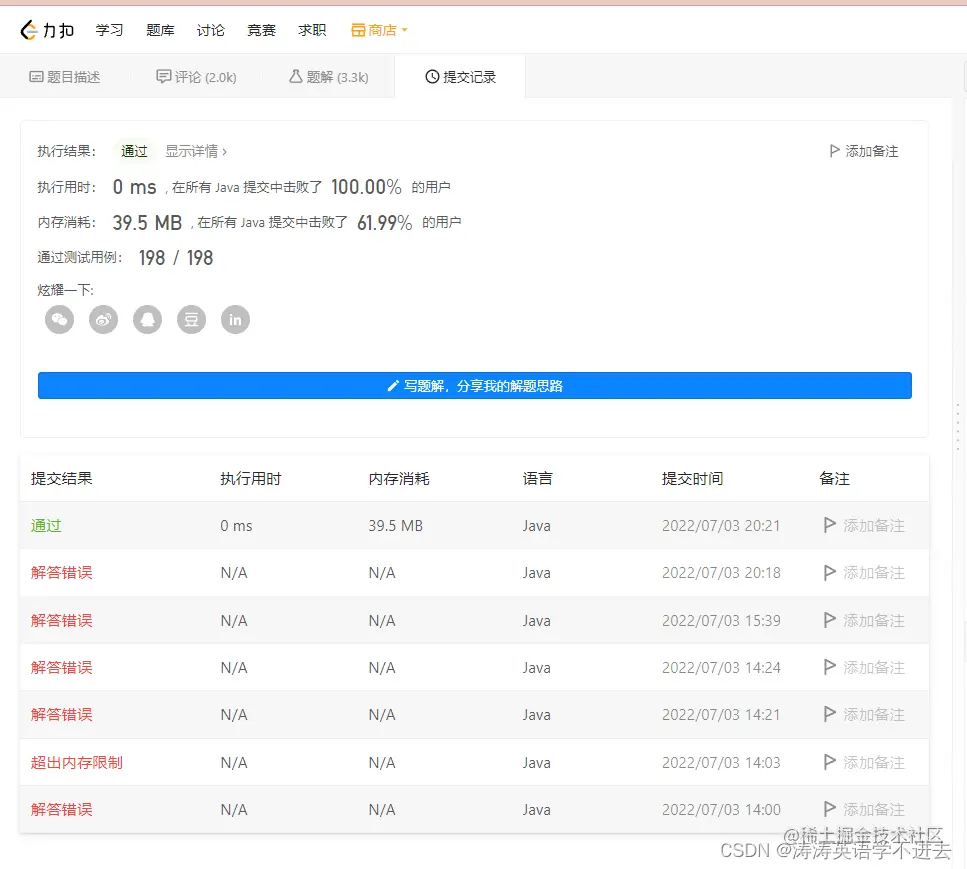
Task: Select 竞赛 in the top navigation
Action: [261, 29]
